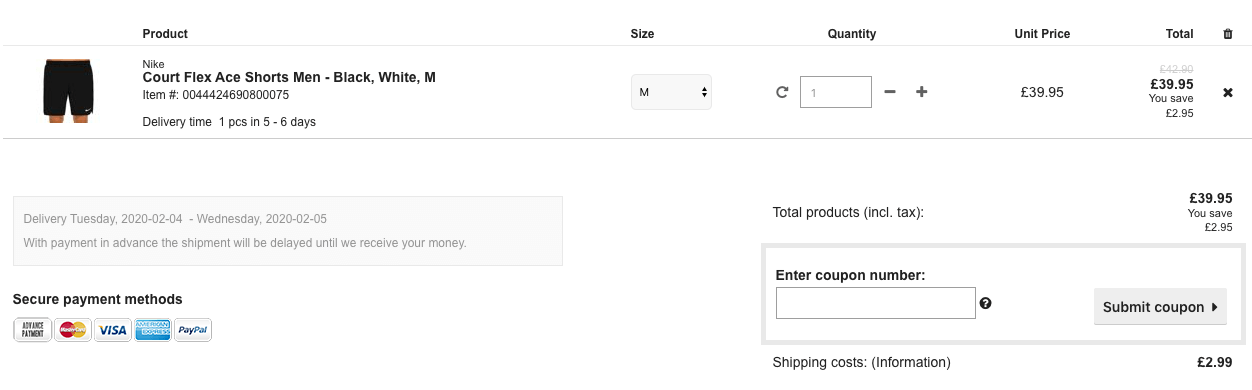
Task: Increase quantity with the plus icon
Action: click(x=922, y=92)
